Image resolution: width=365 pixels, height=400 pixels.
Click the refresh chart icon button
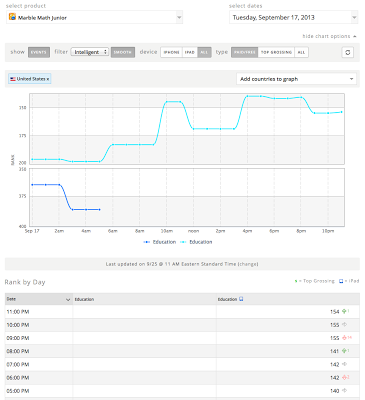click(348, 52)
